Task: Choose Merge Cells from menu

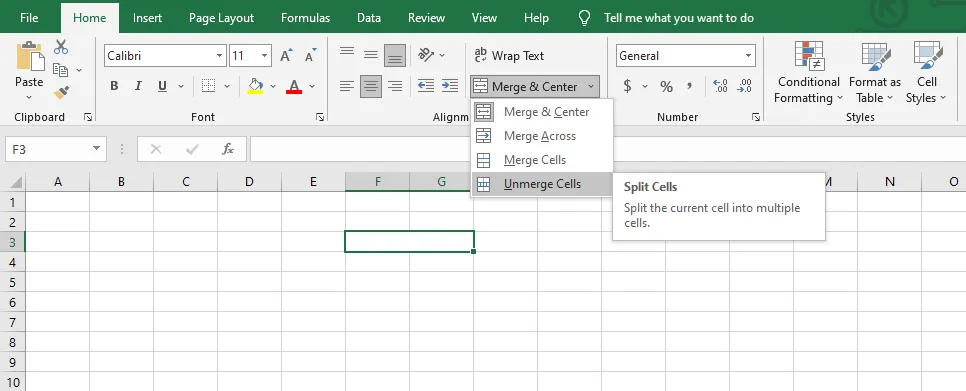Action: point(542,160)
